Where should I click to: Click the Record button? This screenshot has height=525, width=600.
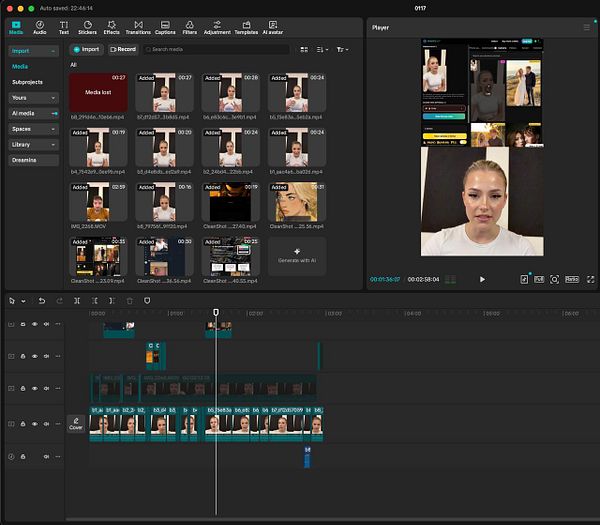(123, 49)
